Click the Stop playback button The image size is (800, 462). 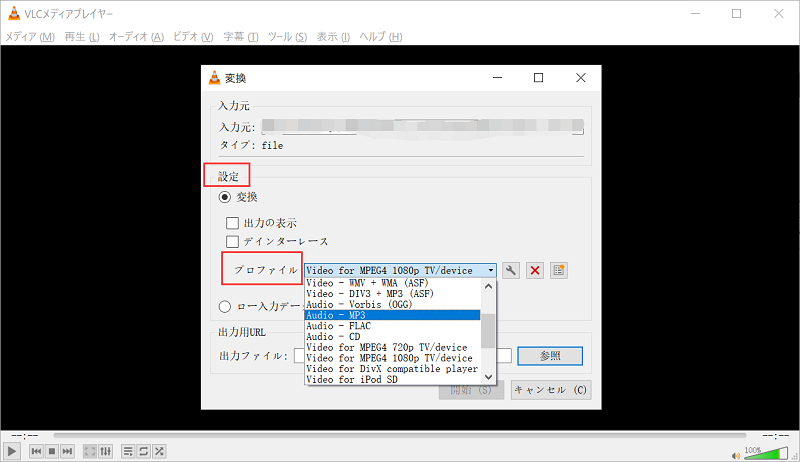point(51,452)
